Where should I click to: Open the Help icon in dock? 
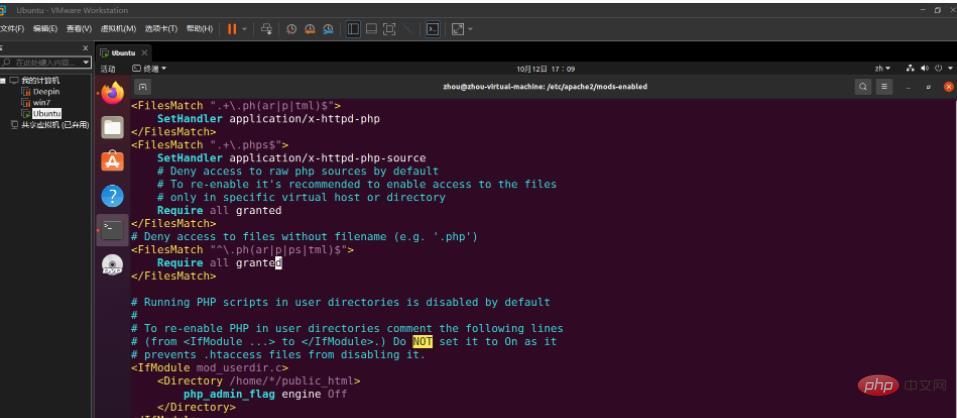112,195
